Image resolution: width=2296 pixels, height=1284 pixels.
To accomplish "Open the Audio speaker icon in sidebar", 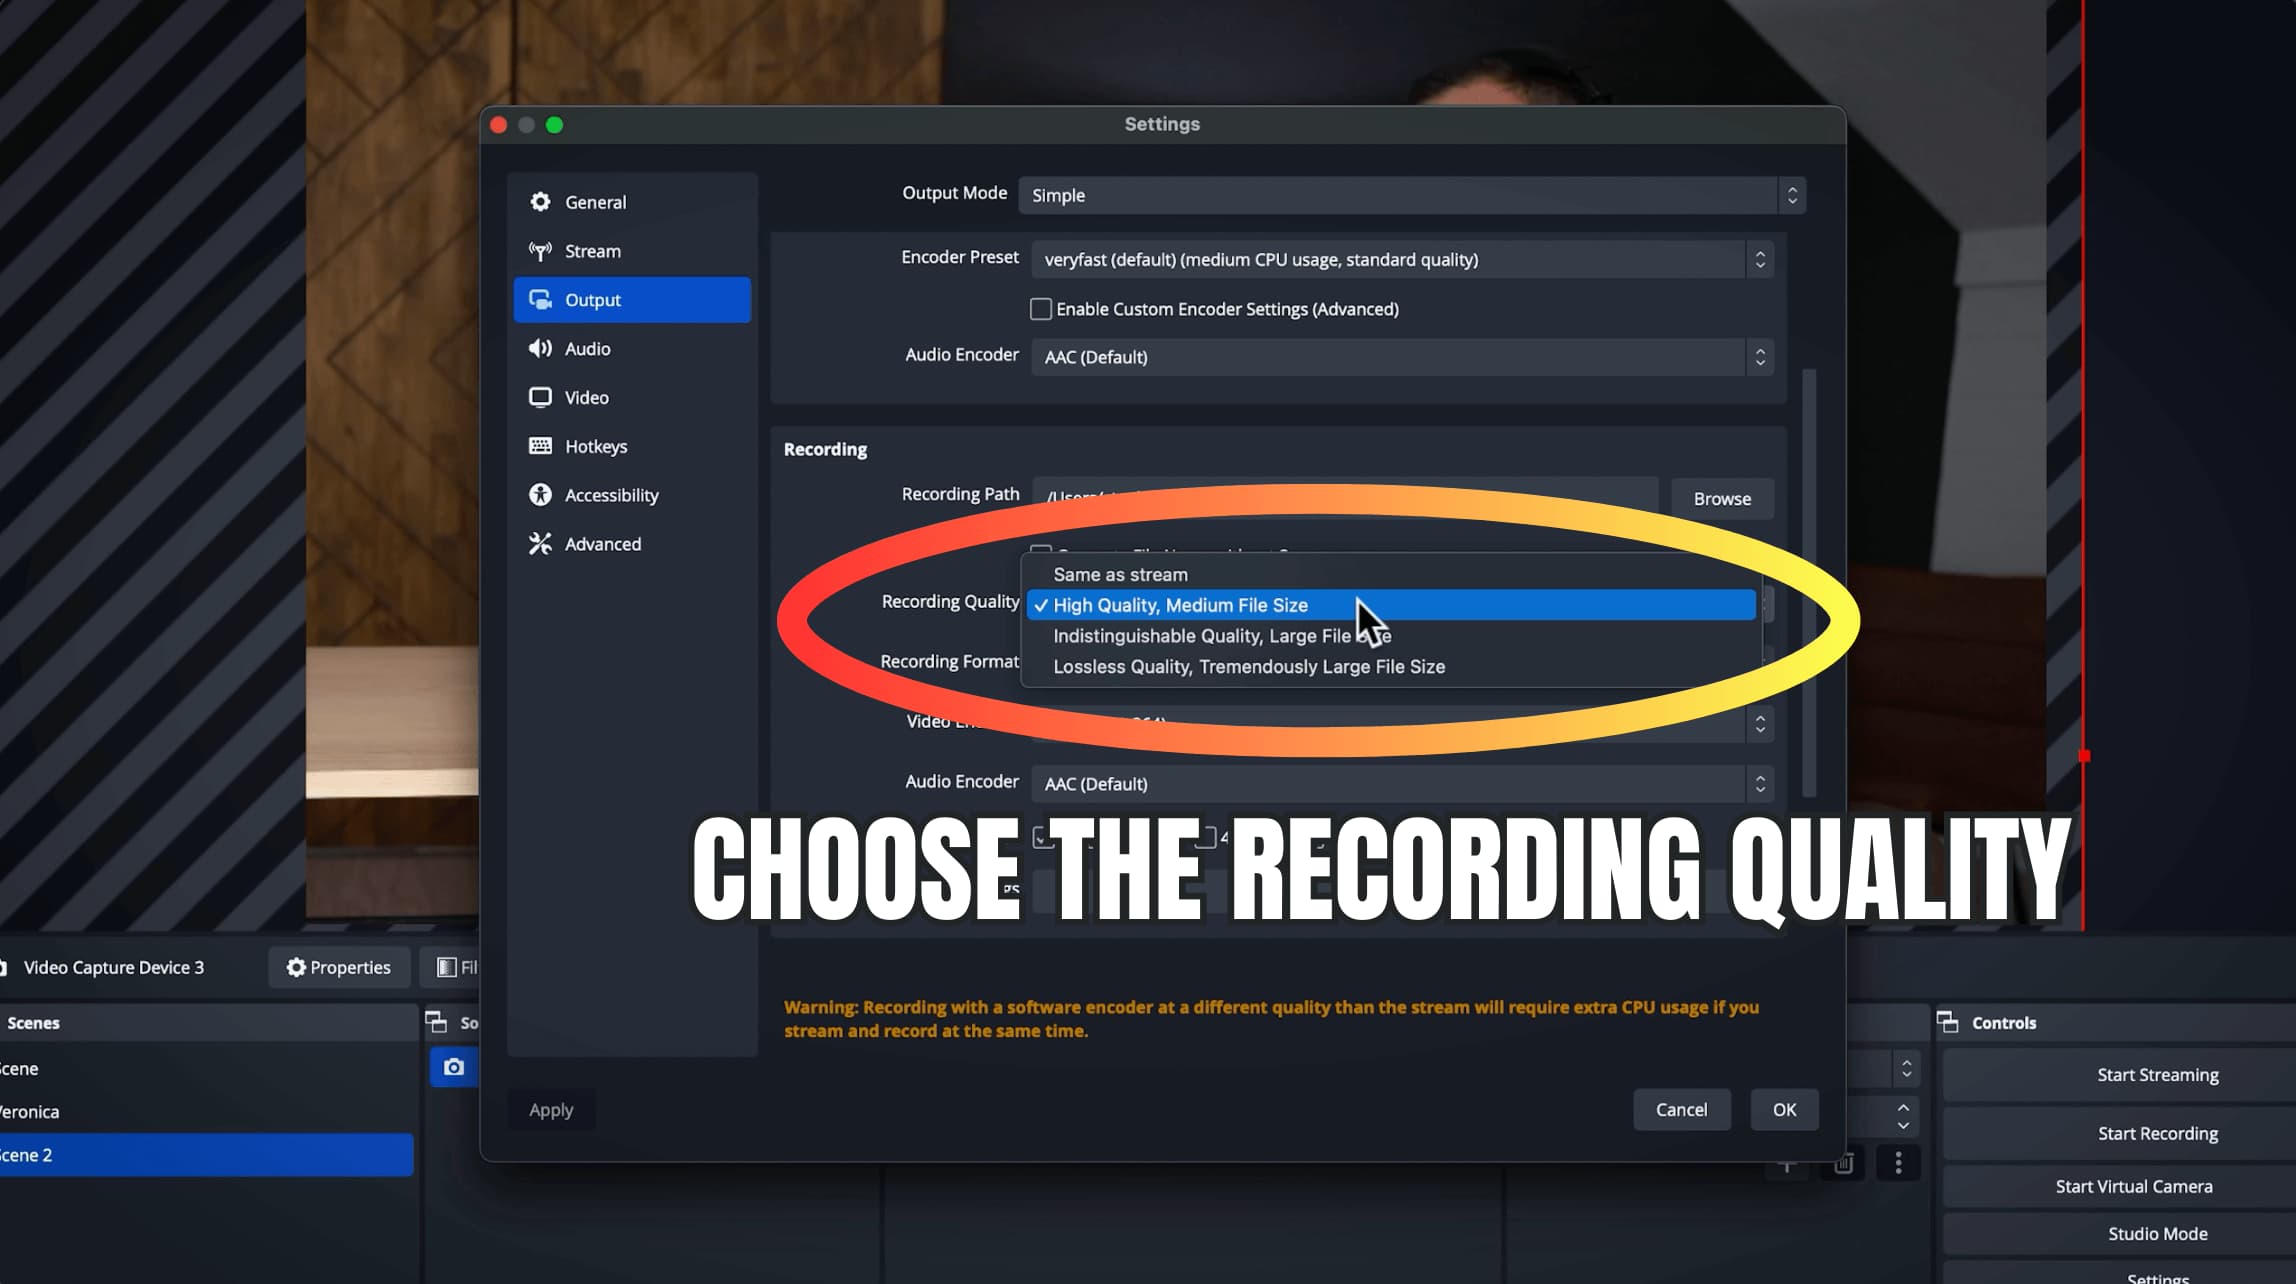I will (x=540, y=348).
